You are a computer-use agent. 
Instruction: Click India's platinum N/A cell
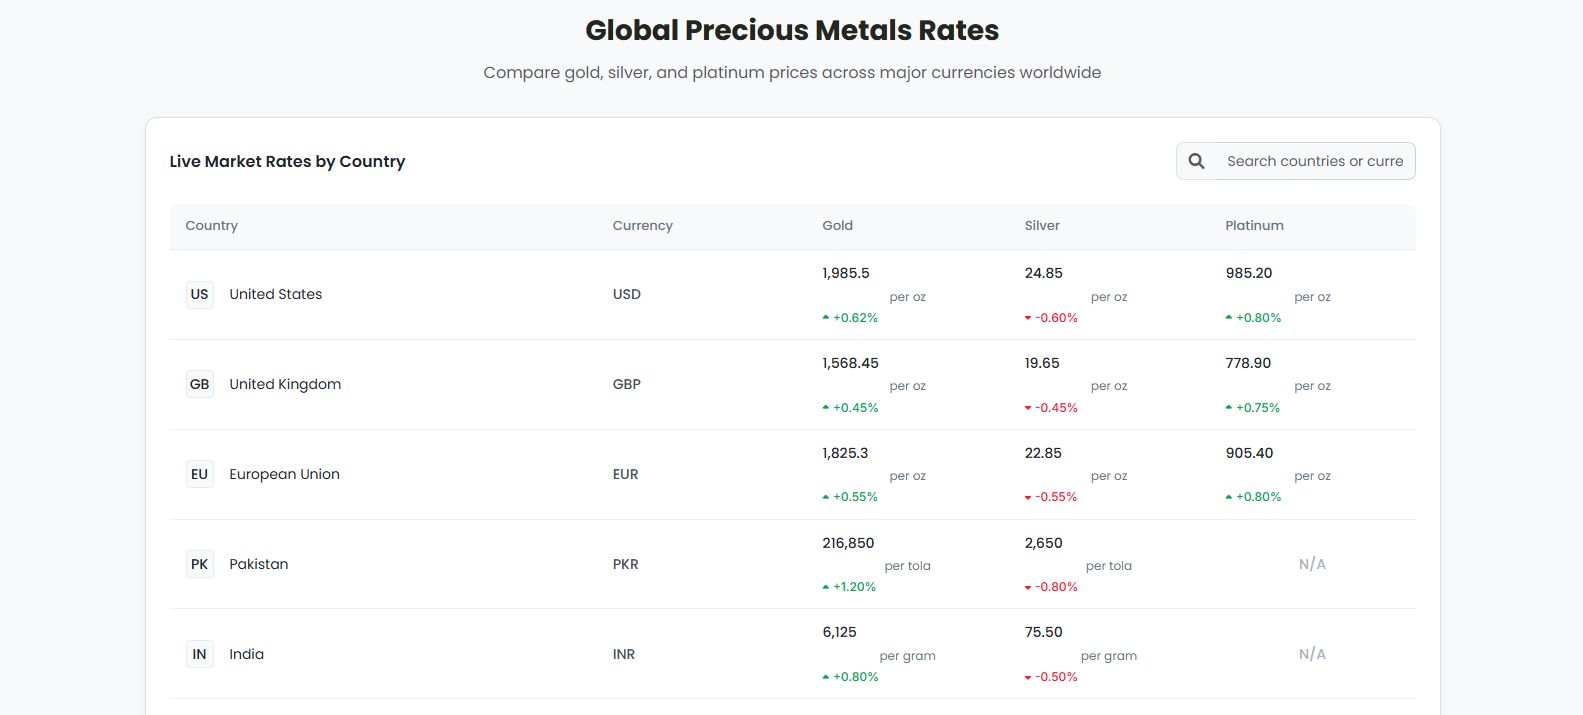coord(1312,654)
